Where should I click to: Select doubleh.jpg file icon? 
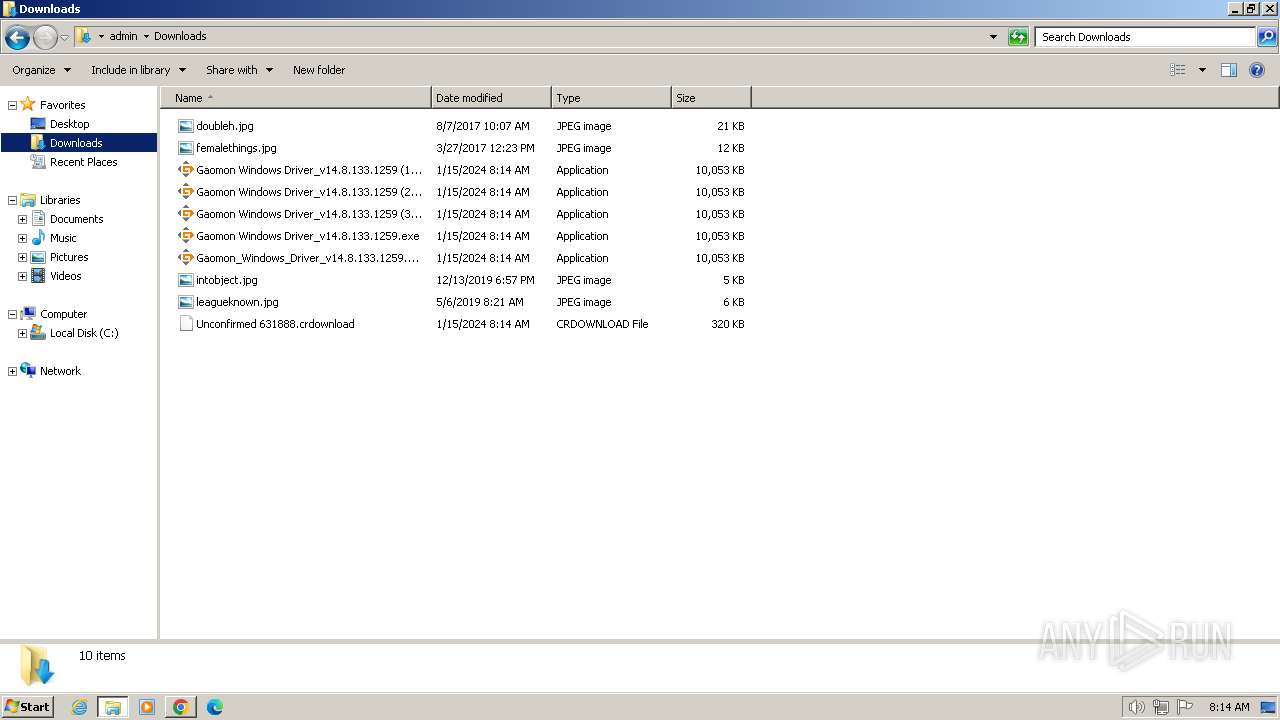(x=186, y=126)
